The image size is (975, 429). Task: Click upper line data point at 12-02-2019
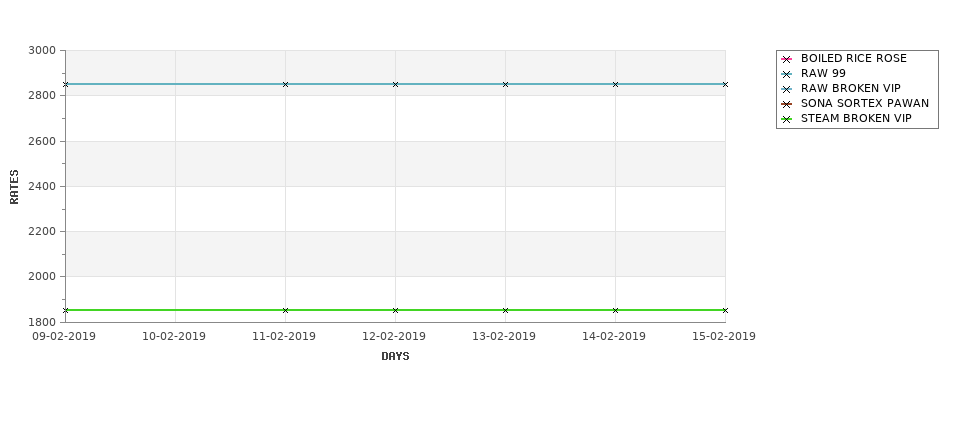point(395,85)
